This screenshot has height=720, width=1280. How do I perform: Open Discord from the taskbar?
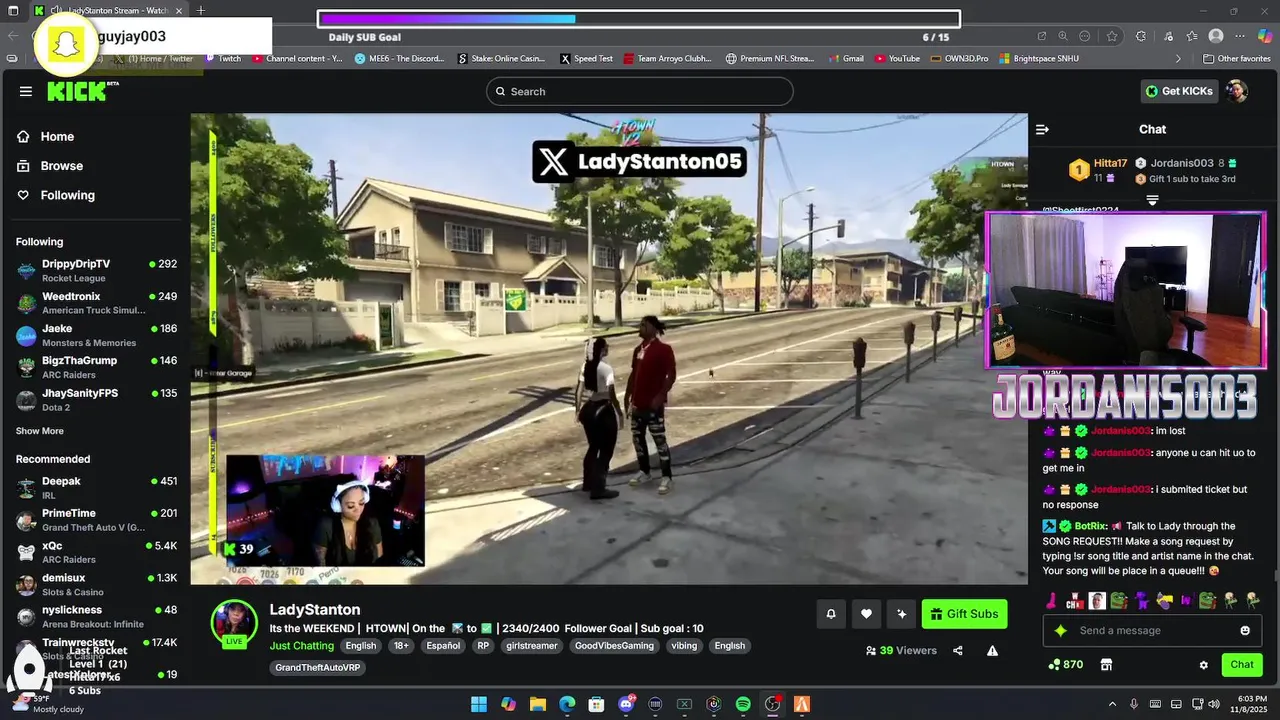pos(626,704)
